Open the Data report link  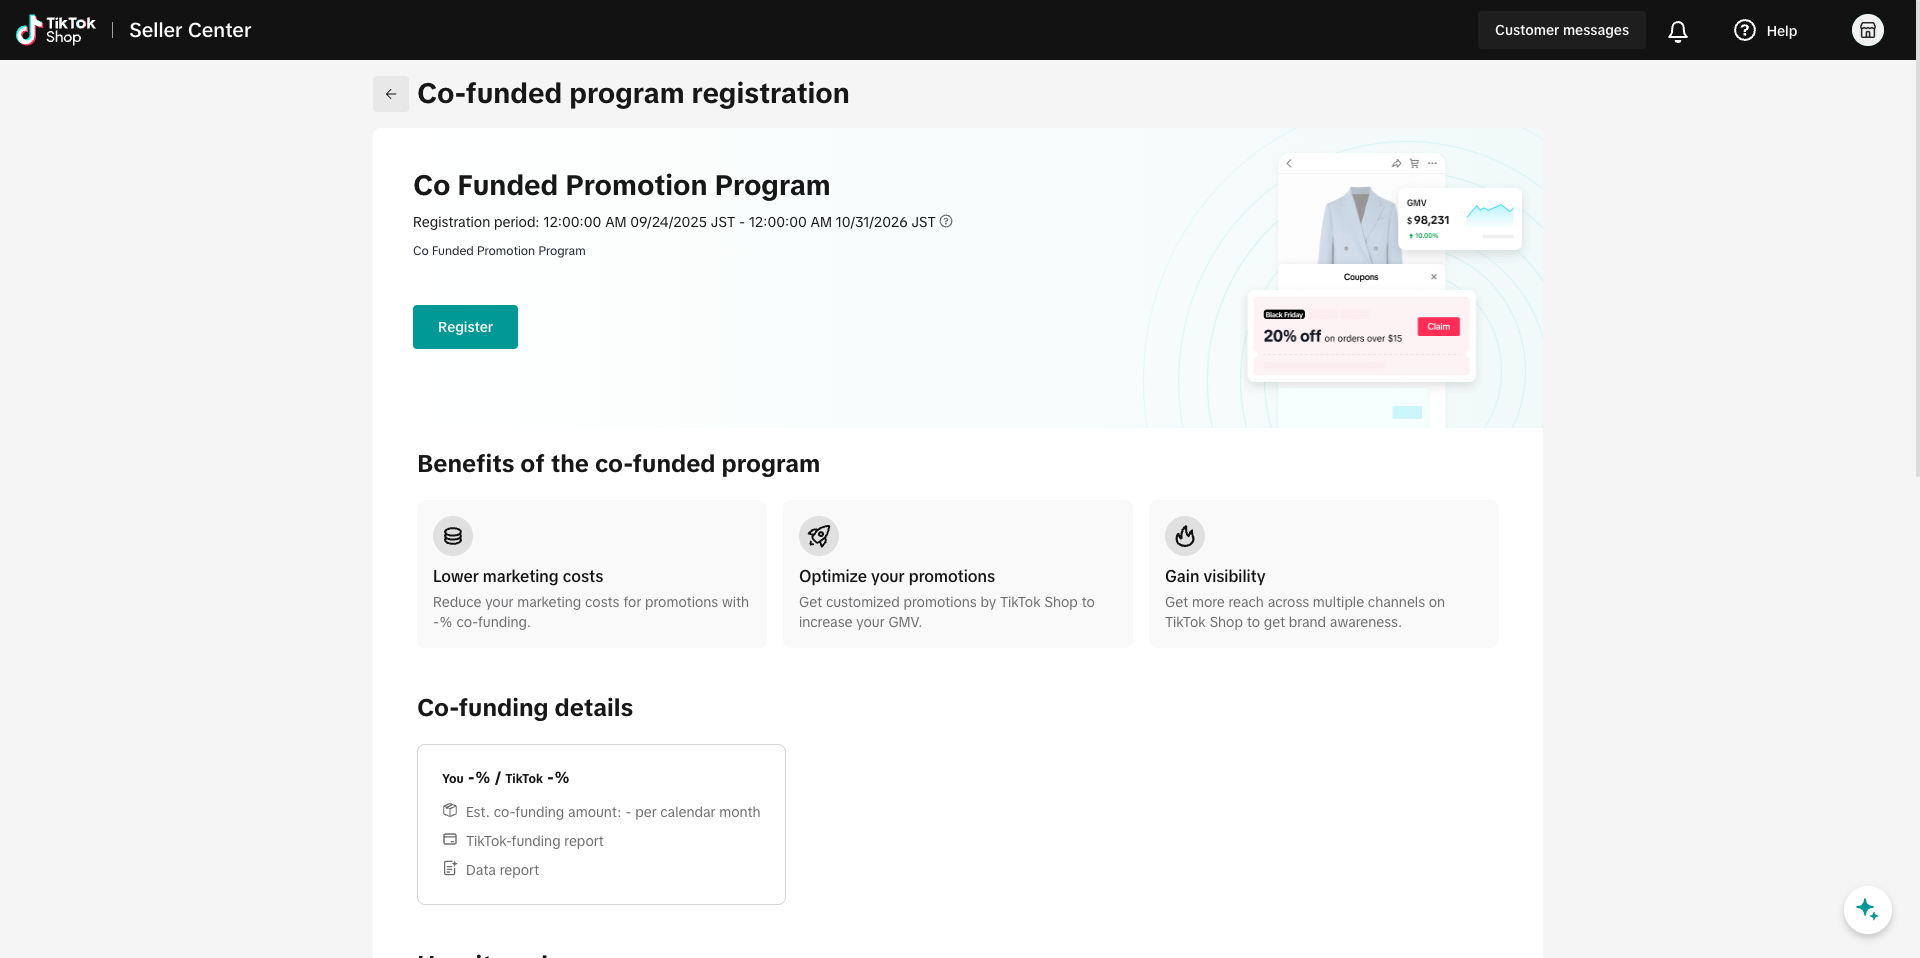click(502, 870)
